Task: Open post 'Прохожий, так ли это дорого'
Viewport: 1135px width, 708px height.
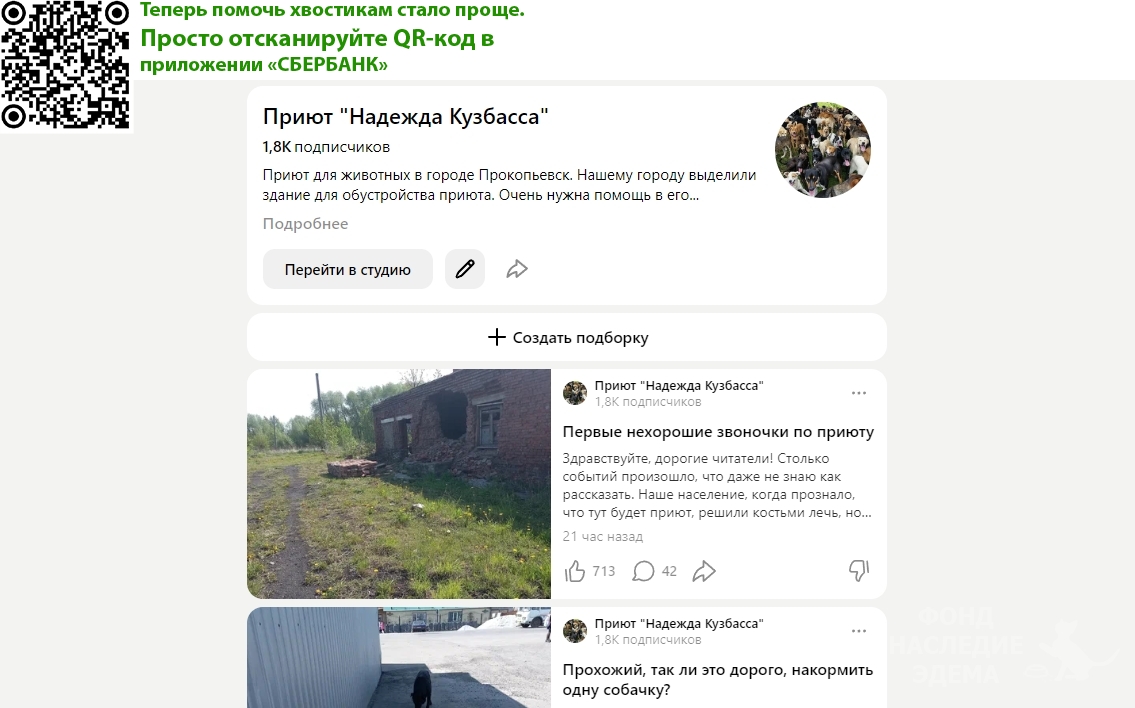Action: coord(717,680)
